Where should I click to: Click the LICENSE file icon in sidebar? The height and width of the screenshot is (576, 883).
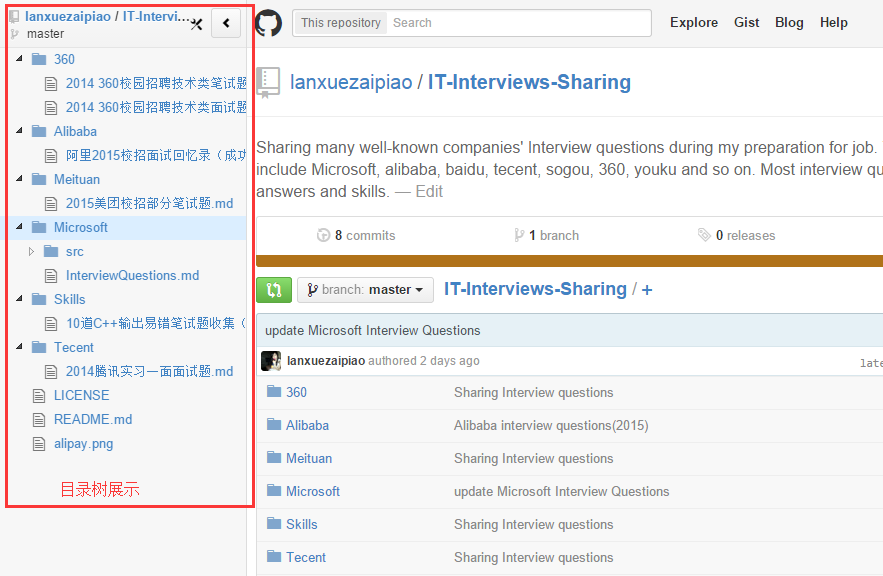pos(39,396)
